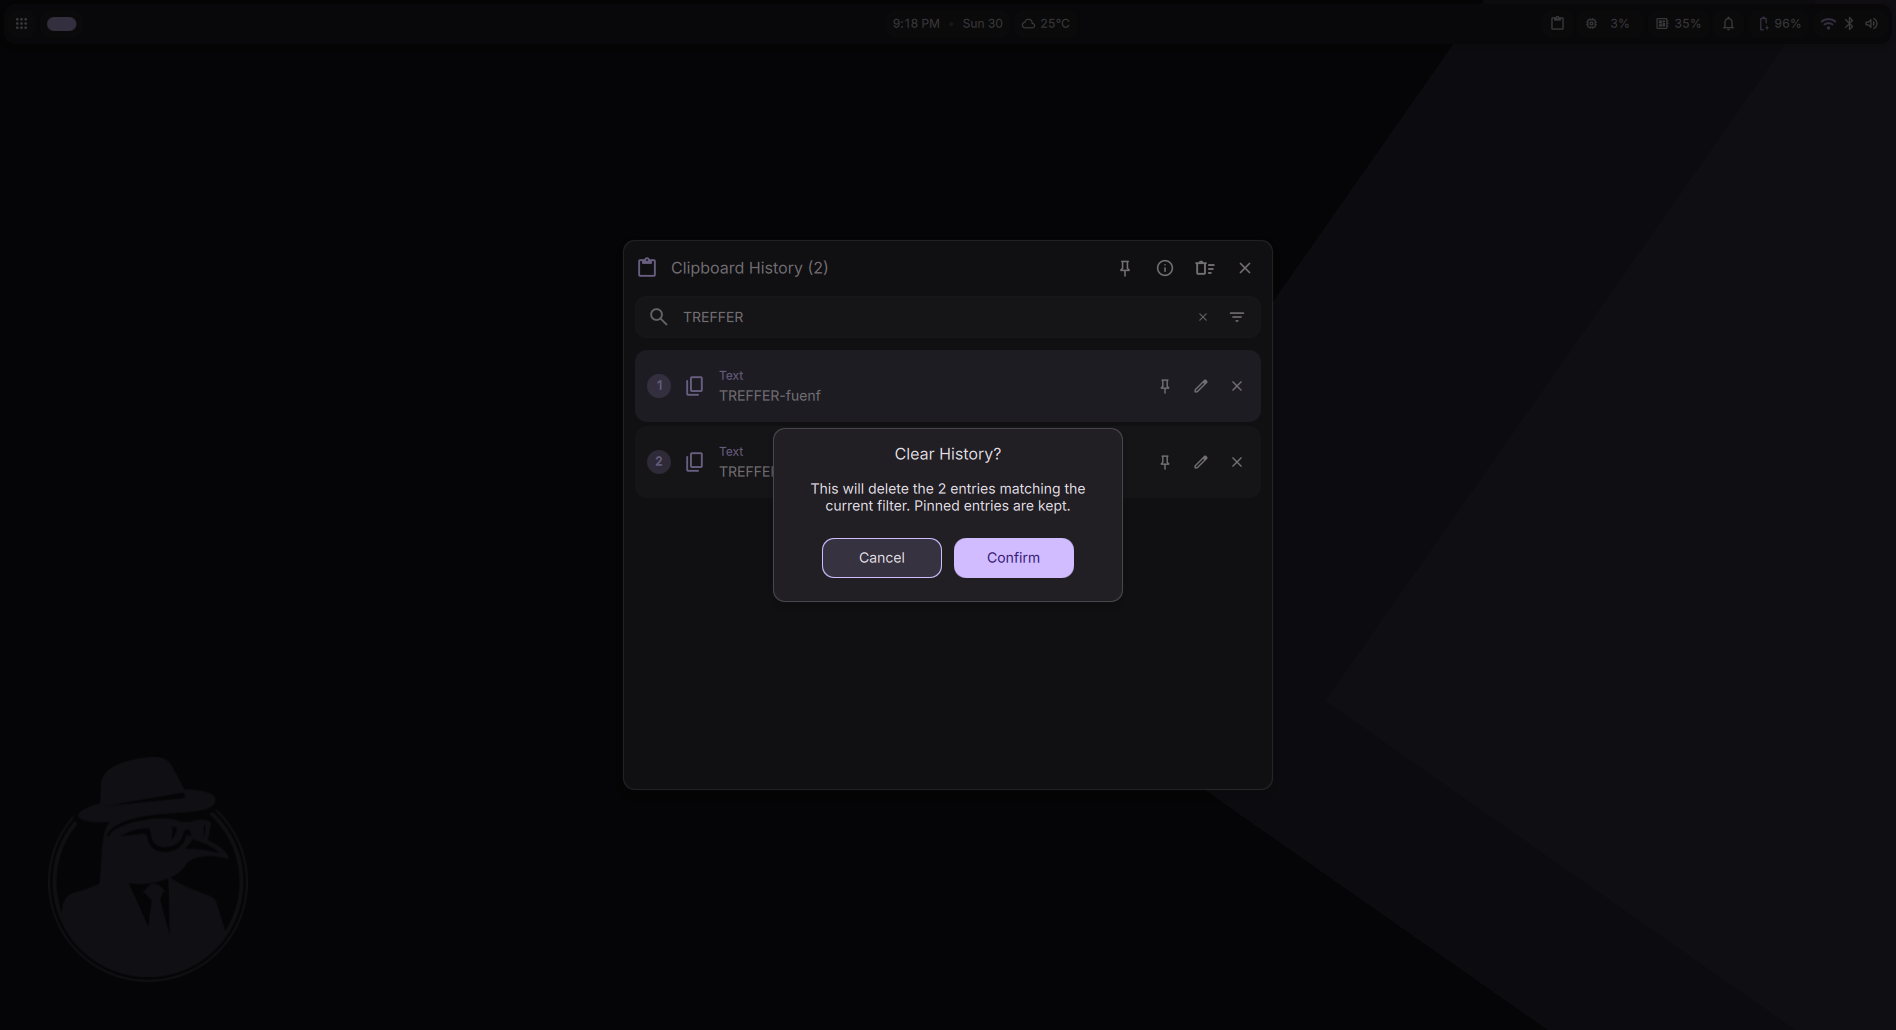
Task: Open the volume speaker icon
Action: (x=1871, y=24)
